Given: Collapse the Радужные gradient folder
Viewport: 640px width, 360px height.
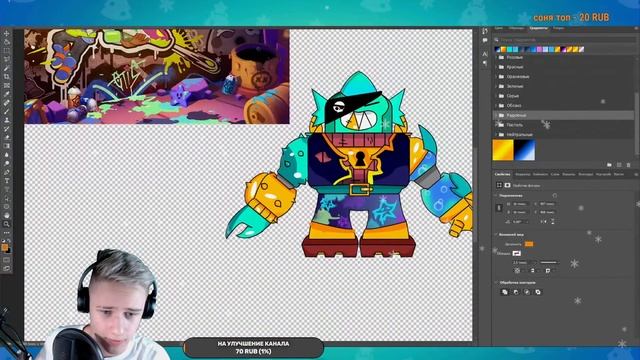Looking at the screenshot, I should 496,115.
